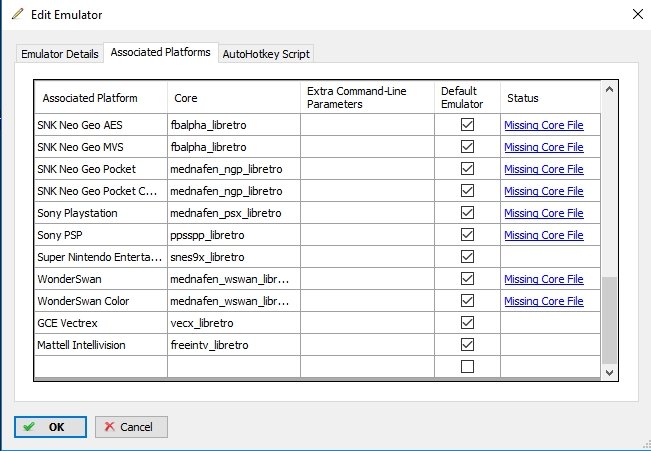Screen dimensions: 651x451
Task: Switch to the AutoHotkey Script tab
Action: click(266, 54)
